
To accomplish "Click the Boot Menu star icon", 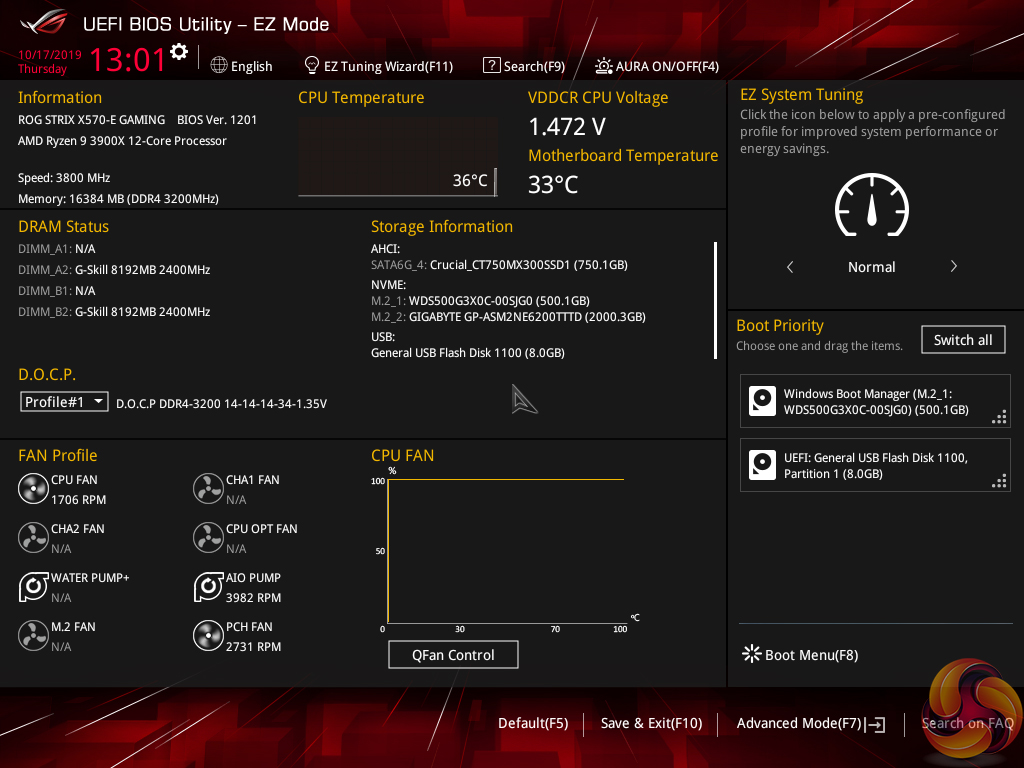I will click(x=752, y=654).
